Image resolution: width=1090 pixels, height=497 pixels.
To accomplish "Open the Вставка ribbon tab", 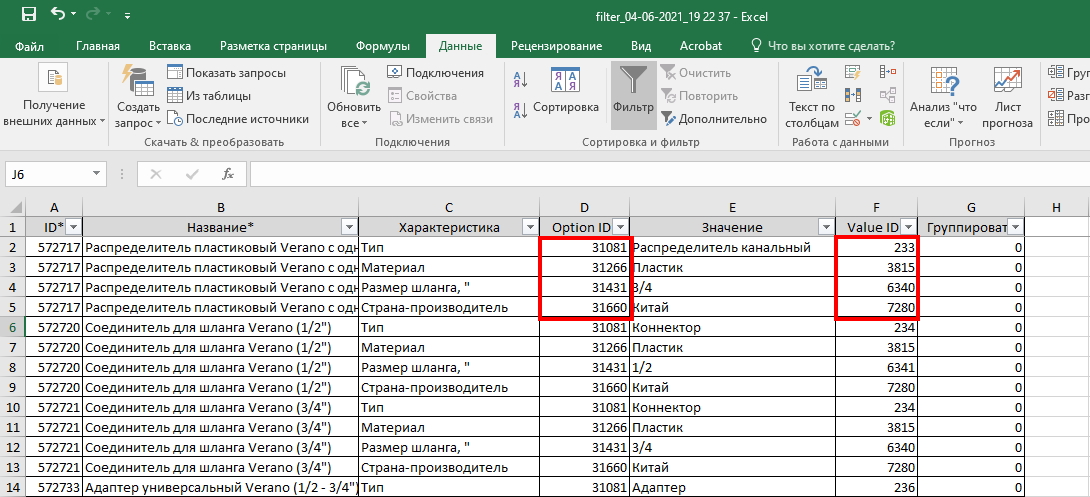I will 170,46.
